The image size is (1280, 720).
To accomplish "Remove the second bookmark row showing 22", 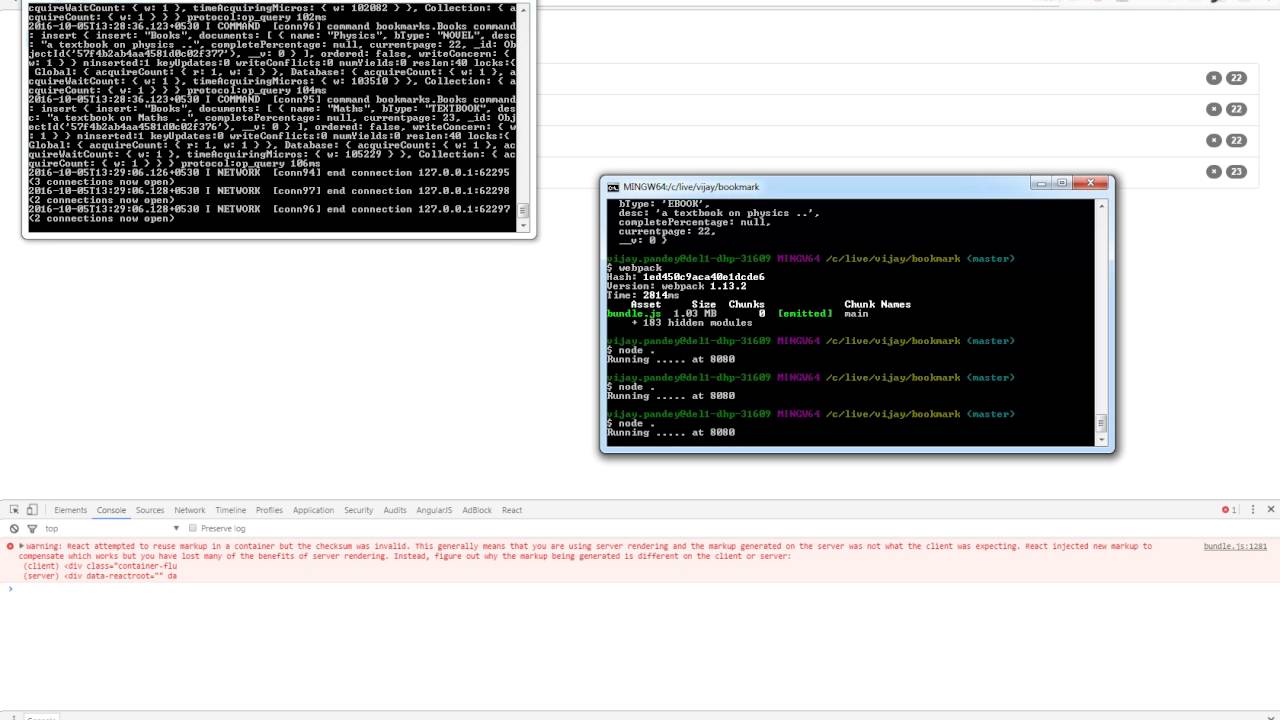I will [x=1214, y=109].
